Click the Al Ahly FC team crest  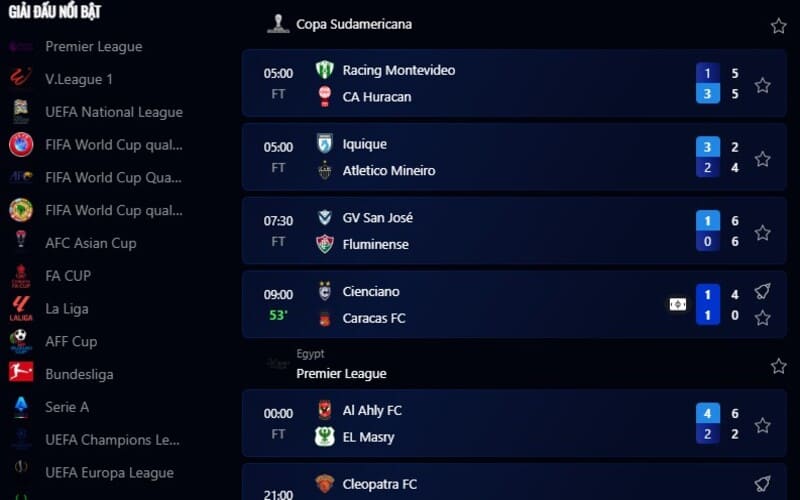pyautogui.click(x=324, y=410)
